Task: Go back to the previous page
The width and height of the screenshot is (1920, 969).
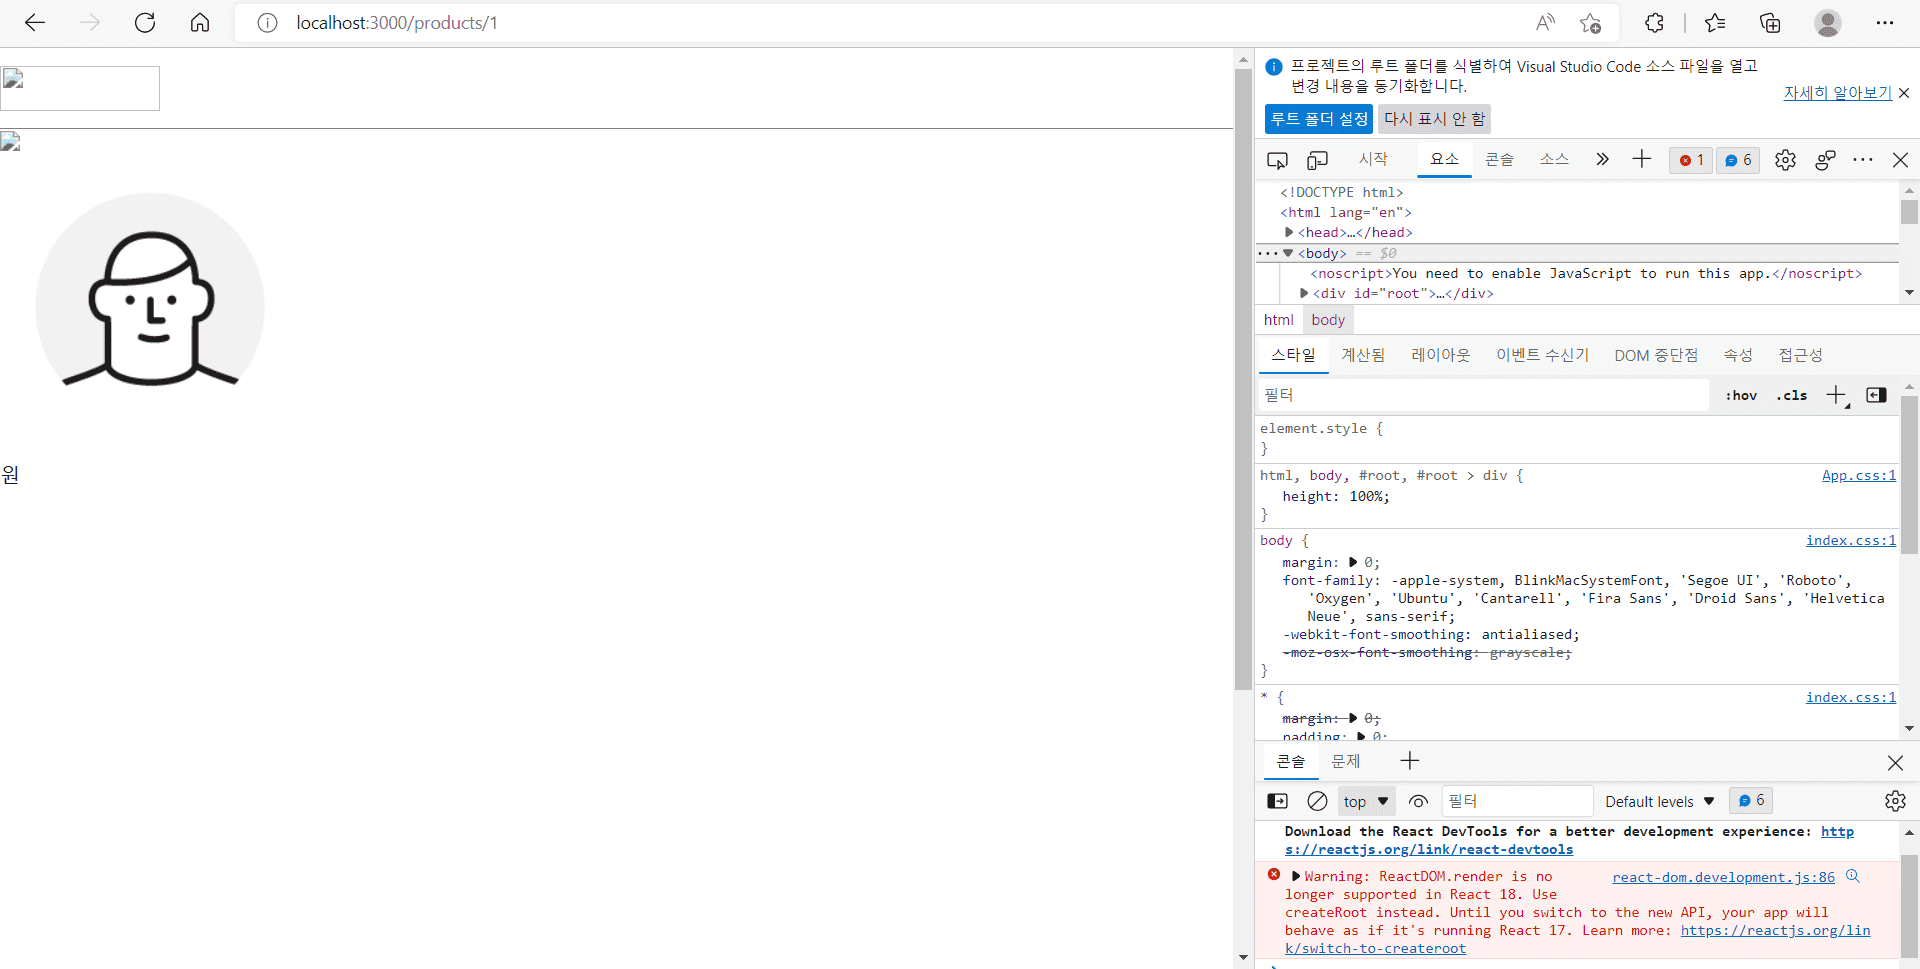Action: pos(35,23)
